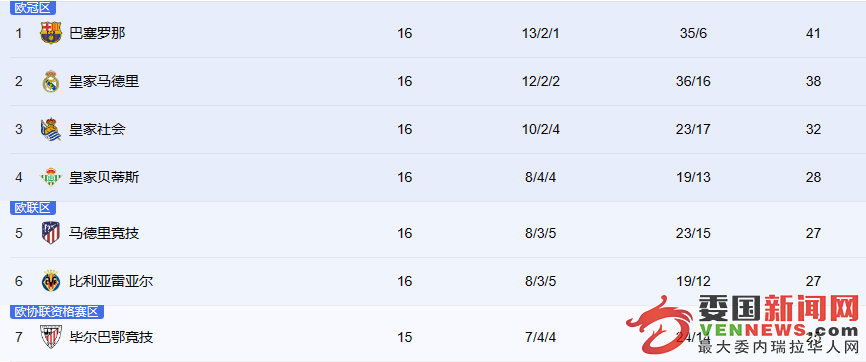The height and width of the screenshot is (362, 866).
Task: Click the Real Betis crest icon
Action: [51, 177]
